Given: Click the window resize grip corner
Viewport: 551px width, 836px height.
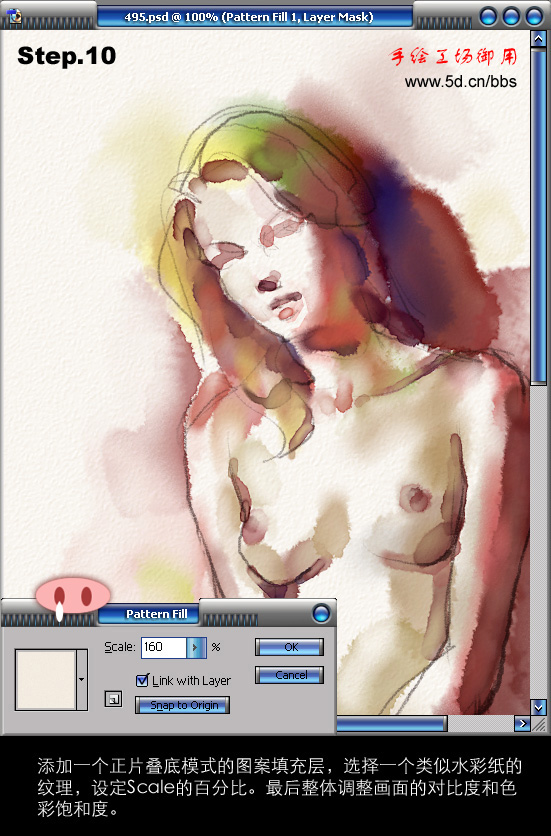Looking at the screenshot, I should coord(539,724).
